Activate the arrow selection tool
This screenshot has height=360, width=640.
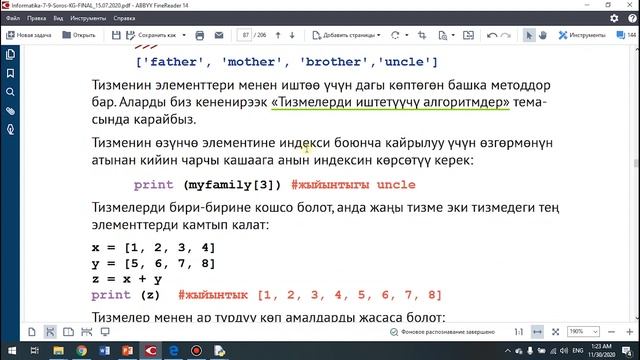pyautogui.click(x=529, y=35)
